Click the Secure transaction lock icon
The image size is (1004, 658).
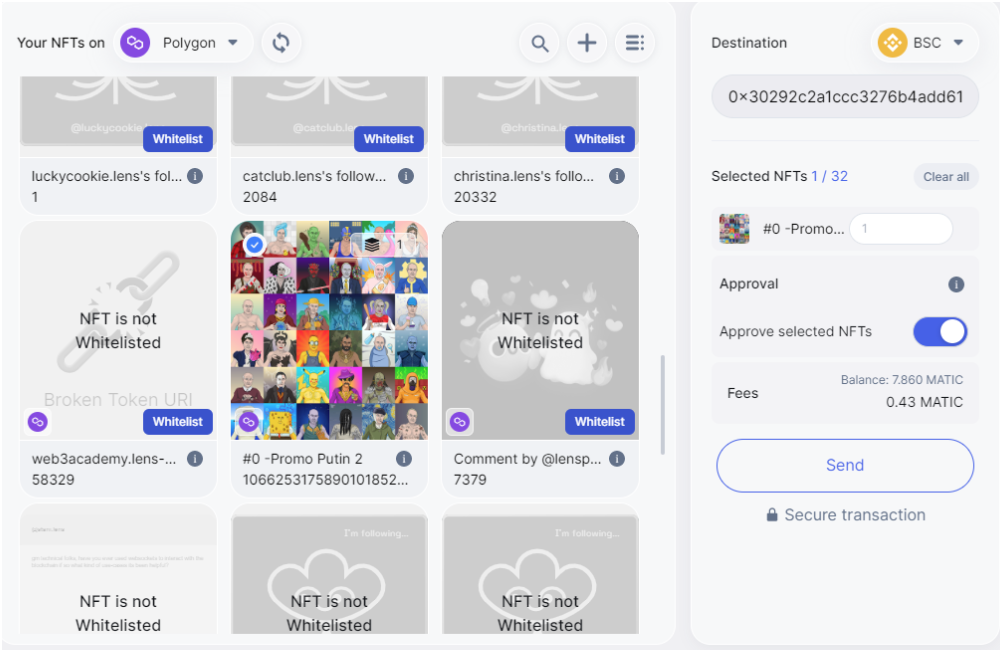772,515
